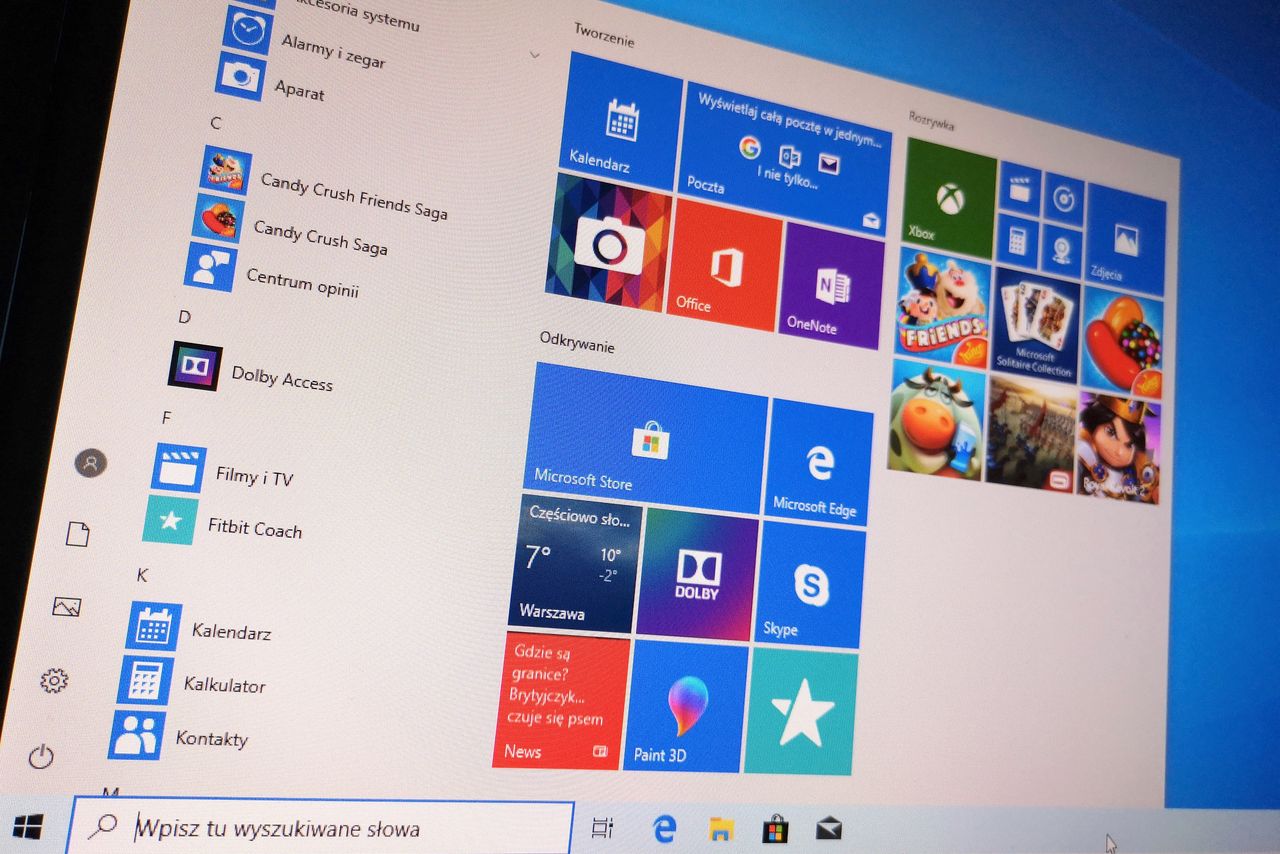Open Documents from the Start left rail
Image resolution: width=1280 pixels, height=854 pixels.
point(78,534)
